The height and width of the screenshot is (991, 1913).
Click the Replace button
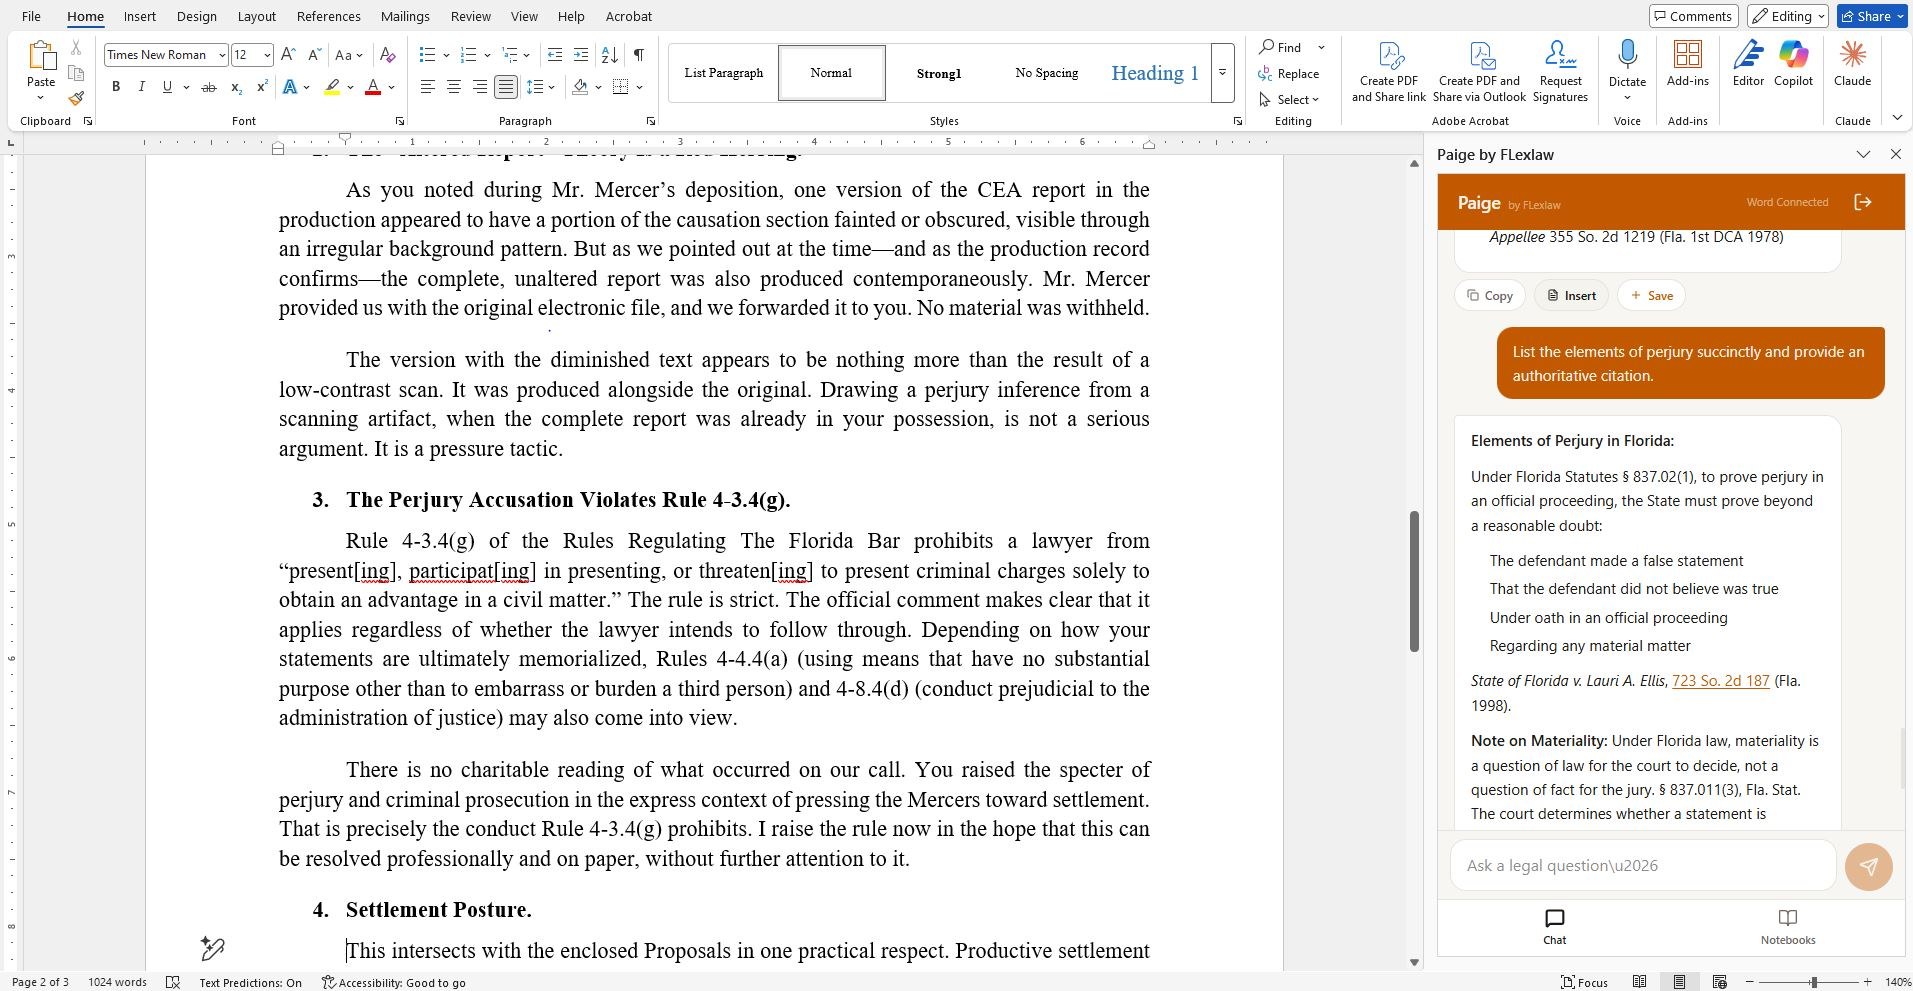point(1290,73)
